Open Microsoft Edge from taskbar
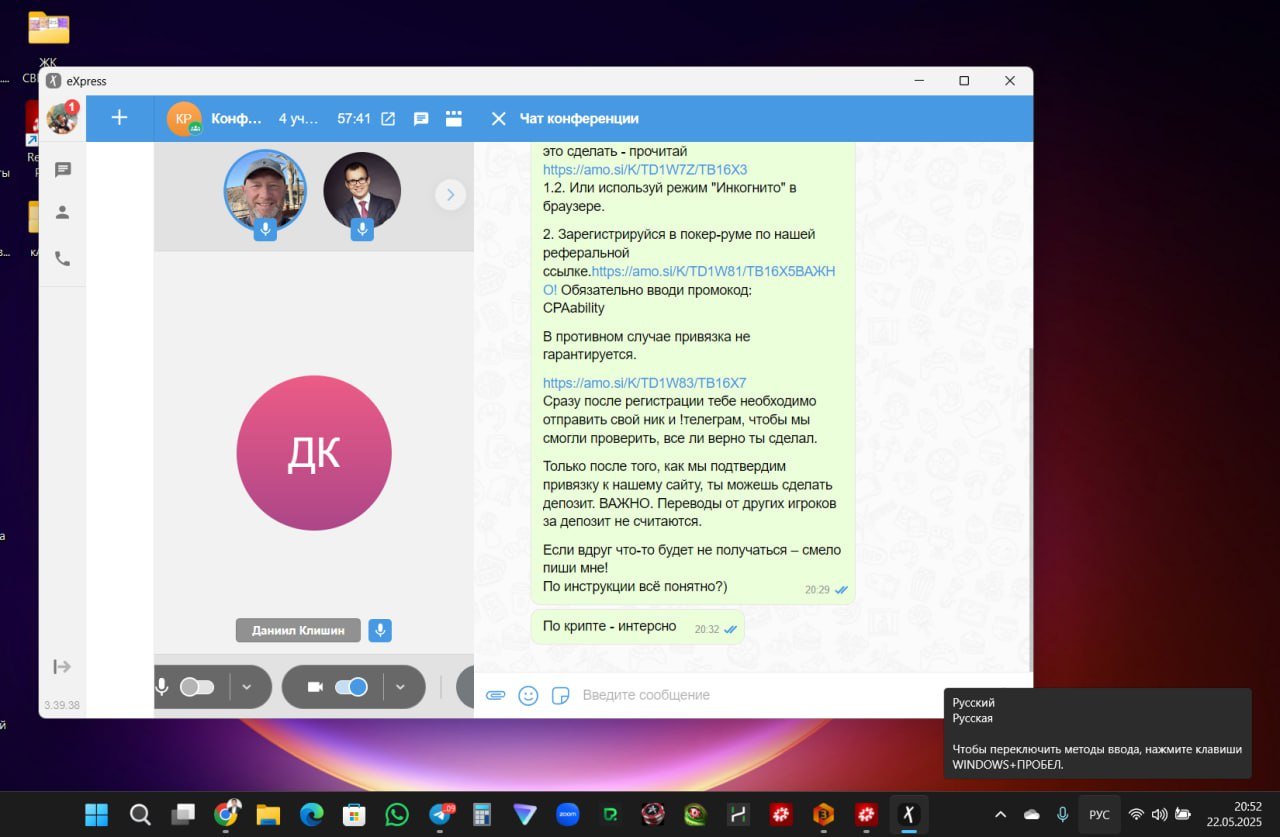 [x=311, y=814]
